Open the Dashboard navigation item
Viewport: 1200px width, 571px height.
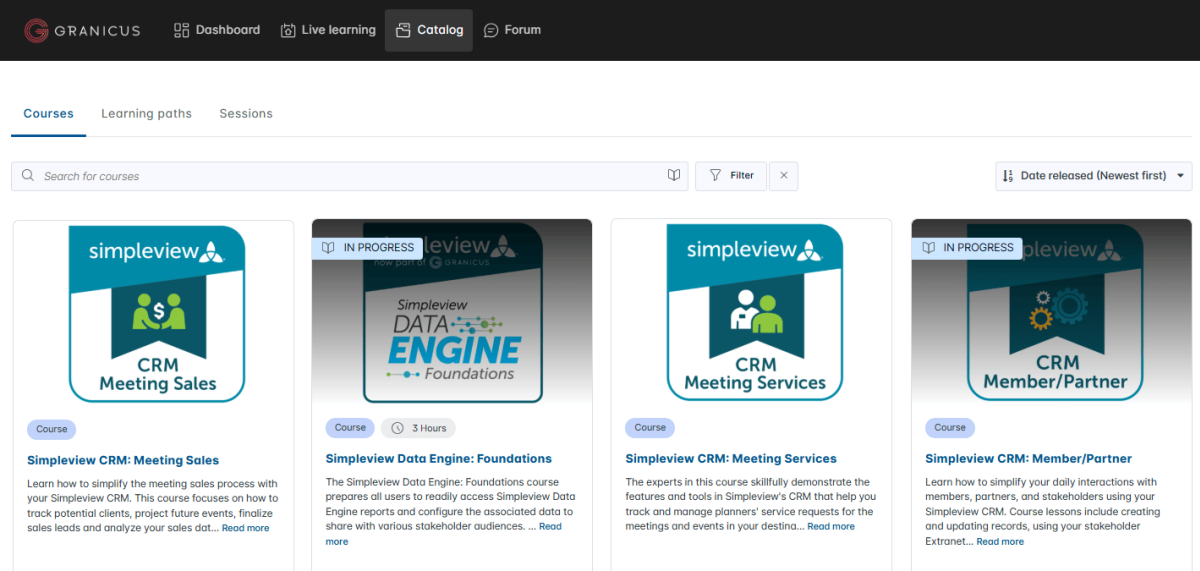tap(217, 30)
